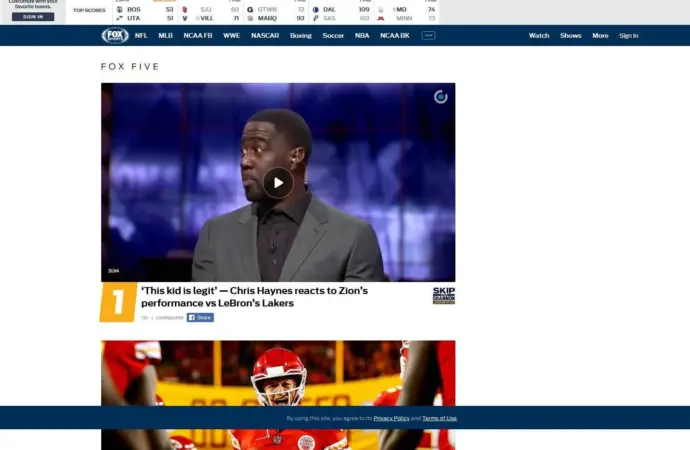Click the FOX FIVE heading
The width and height of the screenshot is (690, 450).
[130, 66]
